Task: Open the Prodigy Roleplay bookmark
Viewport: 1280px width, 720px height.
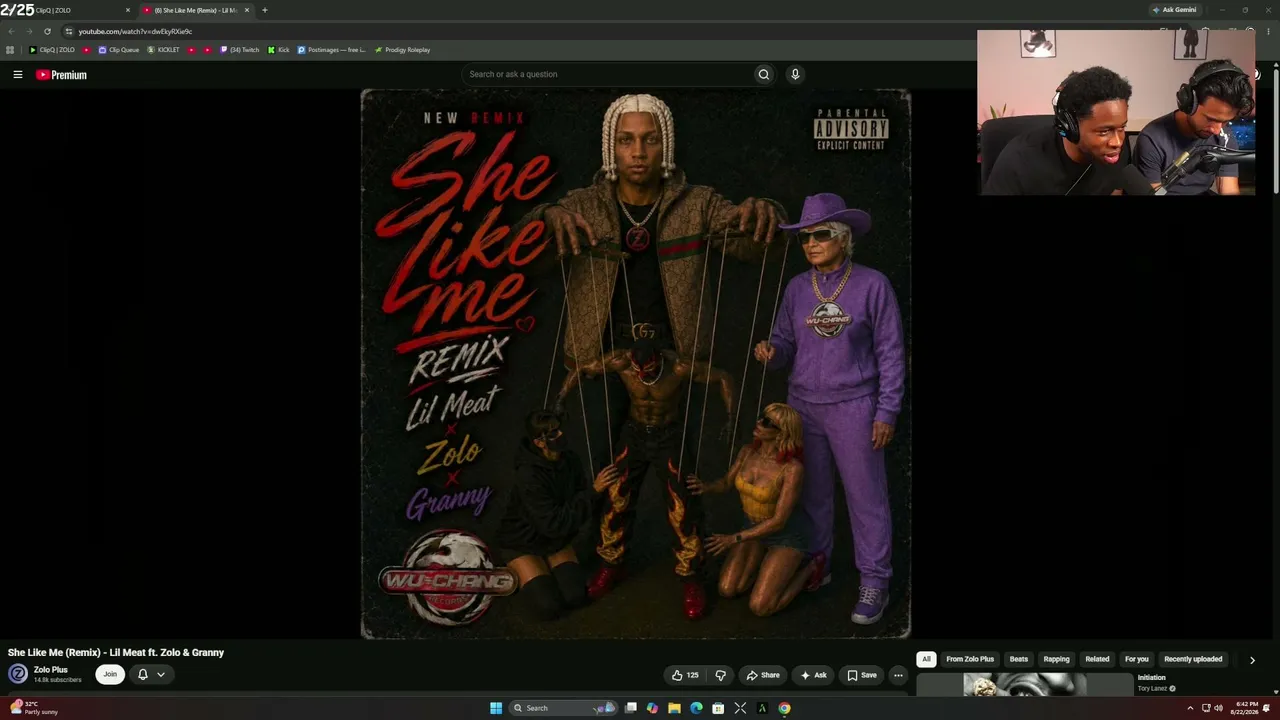Action: coord(402,50)
